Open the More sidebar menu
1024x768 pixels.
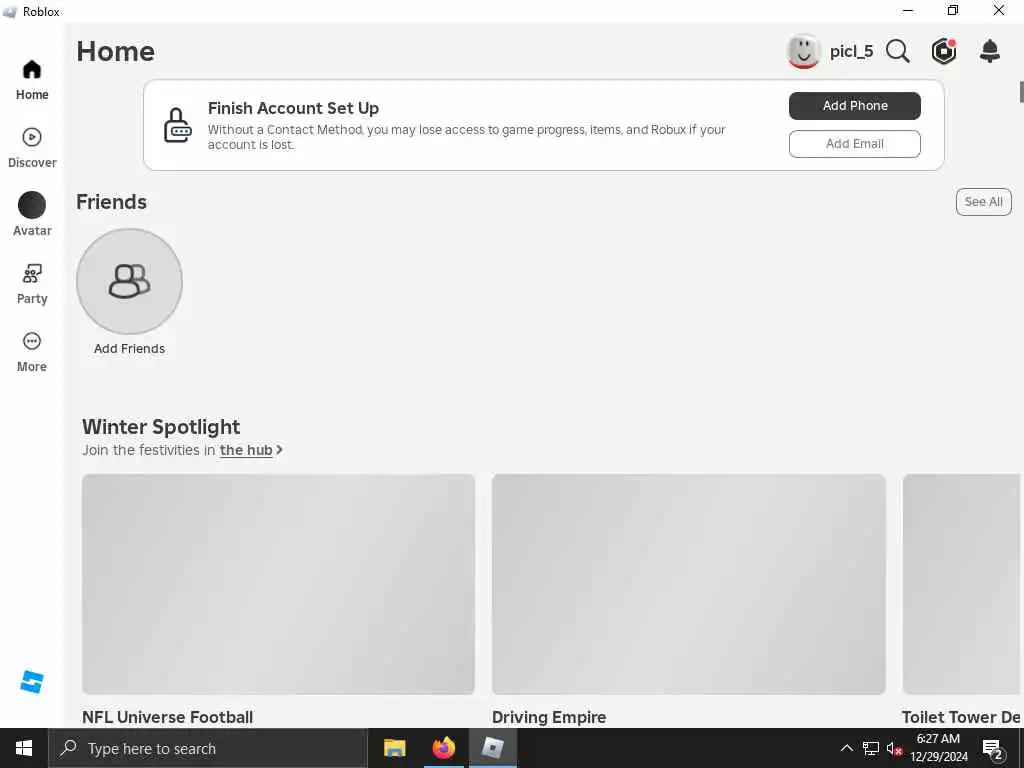[x=32, y=352]
